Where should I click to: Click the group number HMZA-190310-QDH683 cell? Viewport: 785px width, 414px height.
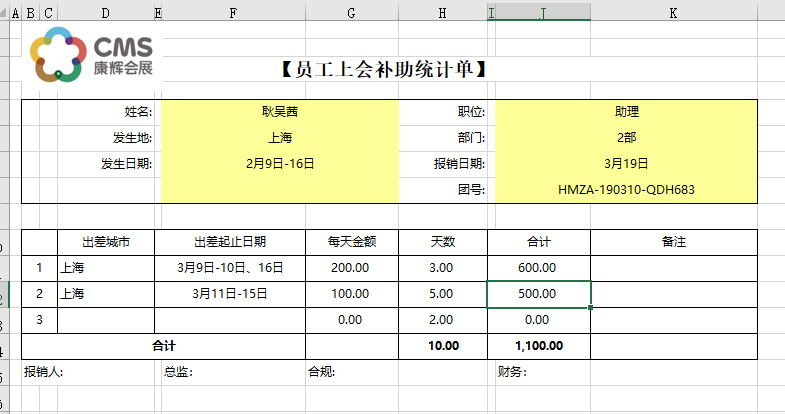pos(626,189)
